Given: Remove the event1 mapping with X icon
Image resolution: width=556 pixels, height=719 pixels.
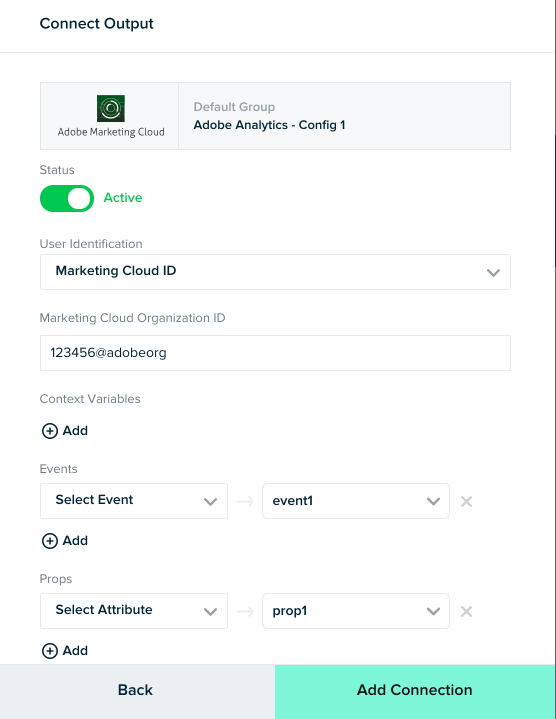Looking at the screenshot, I should point(467,501).
